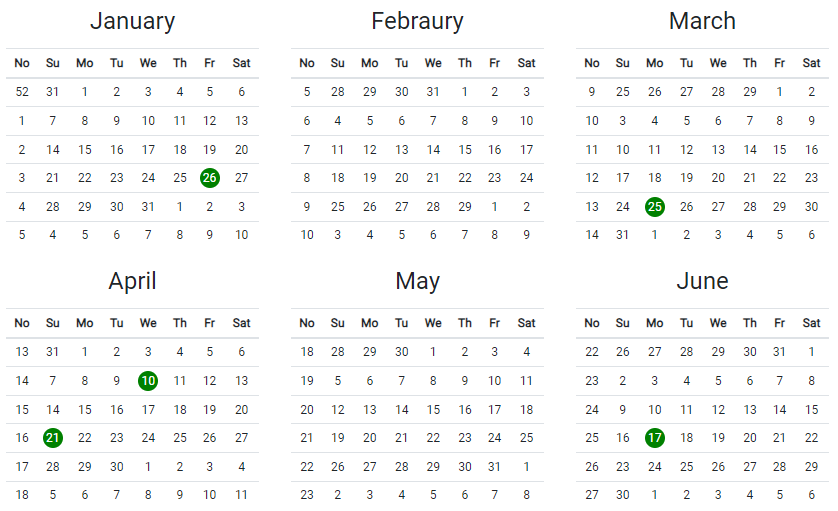838x511 pixels.
Task: Click the Sat column header in June
Action: 812,323
